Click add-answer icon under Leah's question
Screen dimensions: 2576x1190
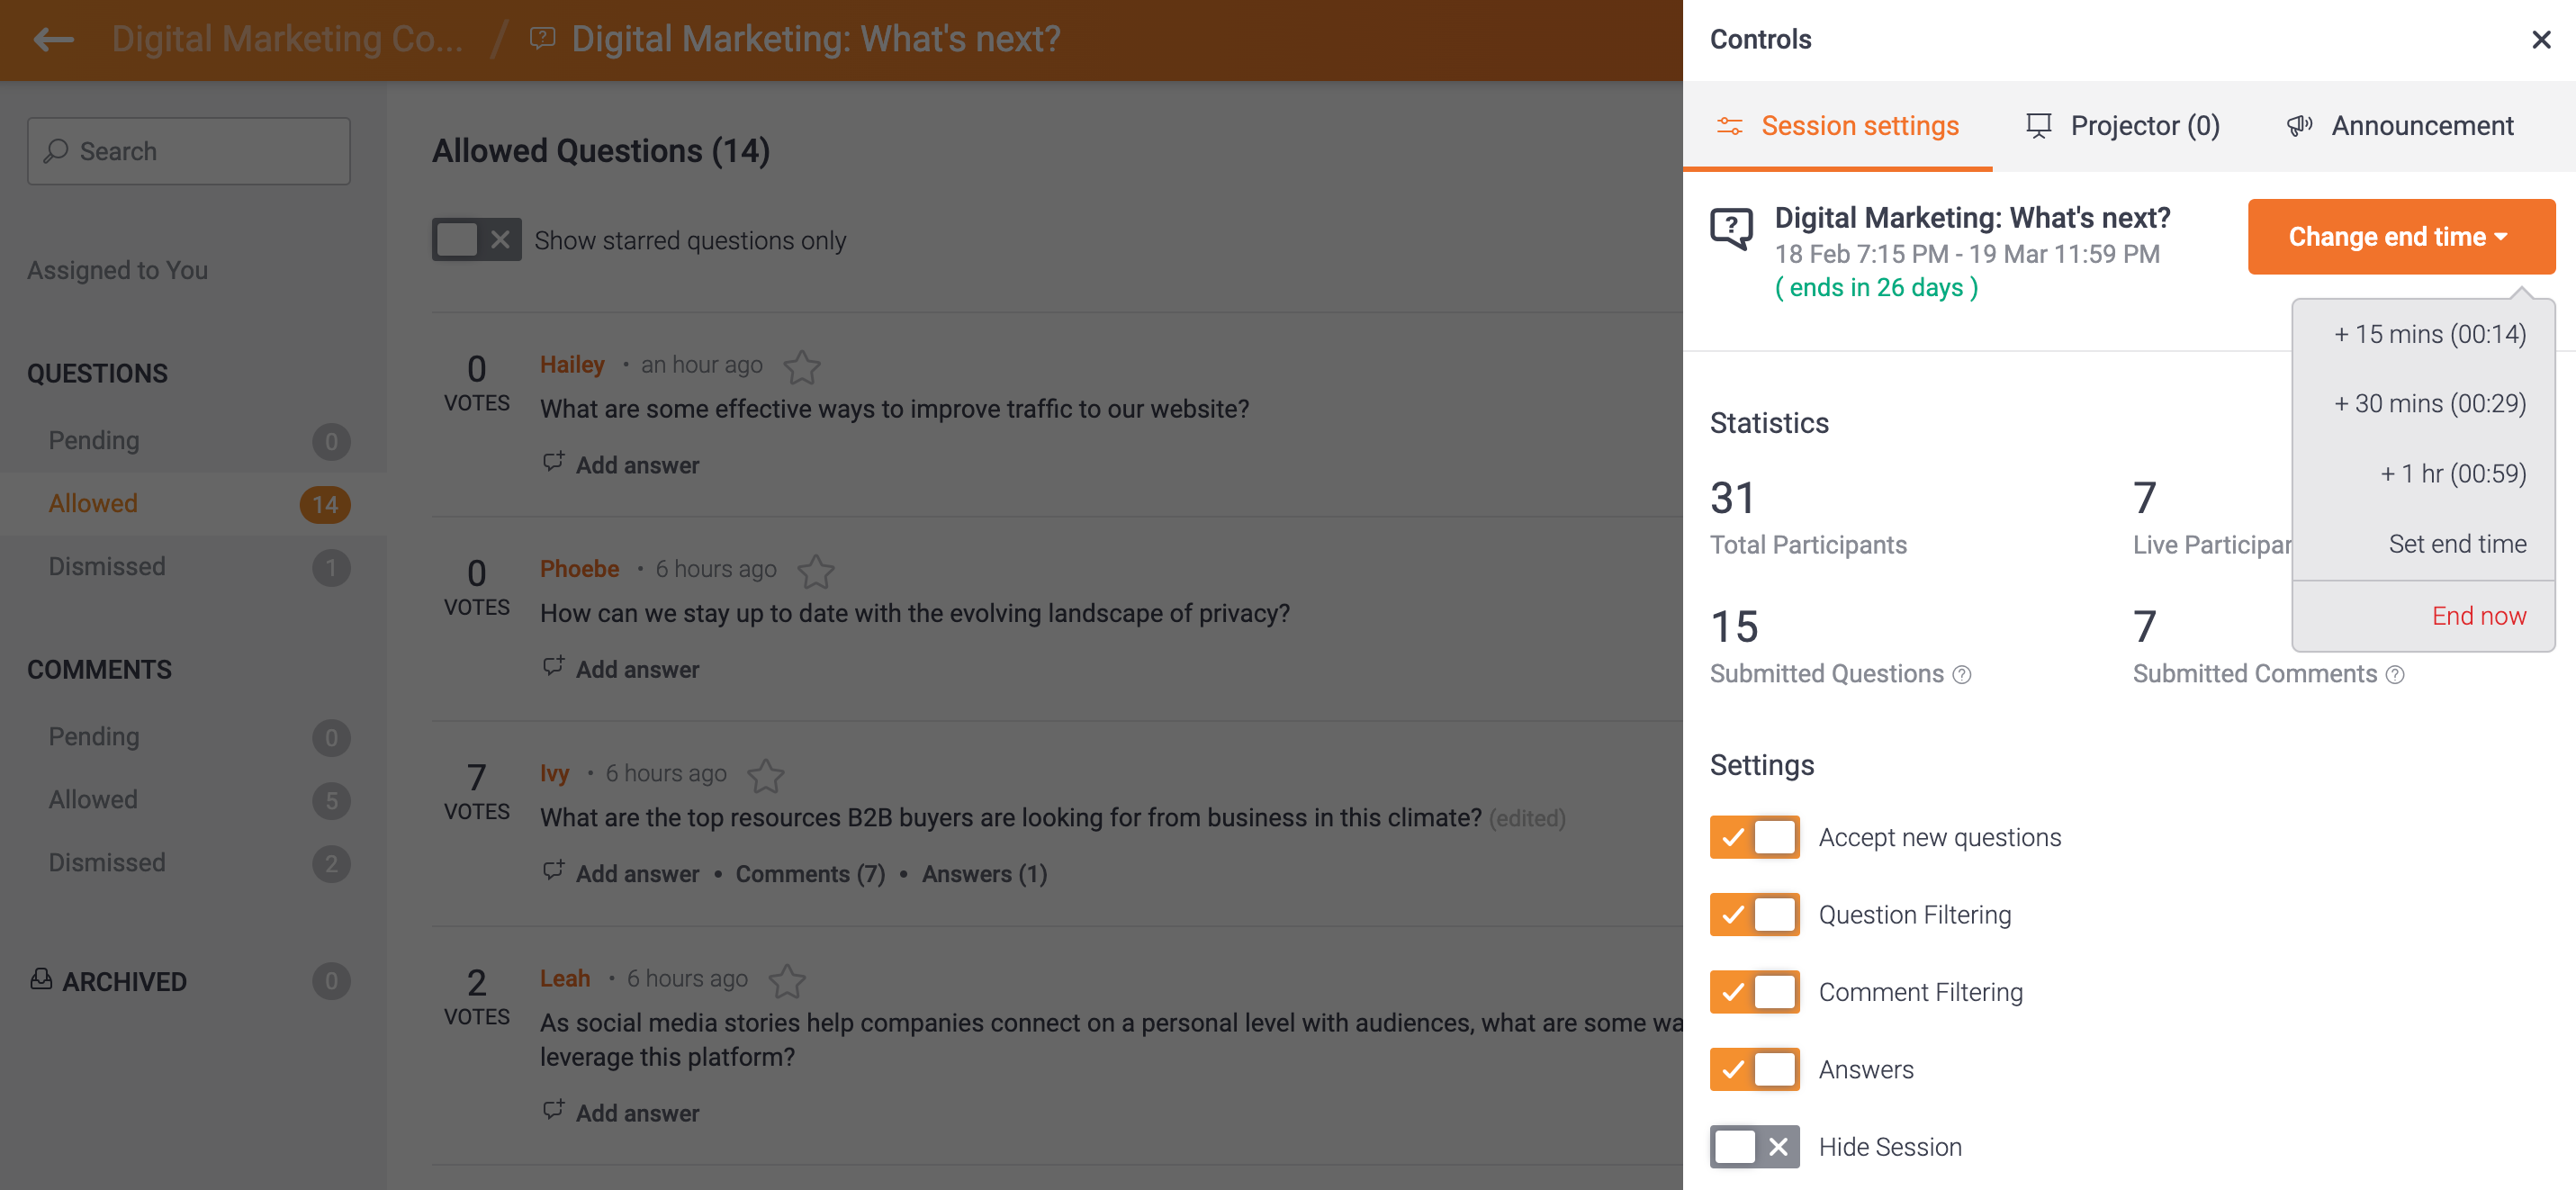(553, 1110)
